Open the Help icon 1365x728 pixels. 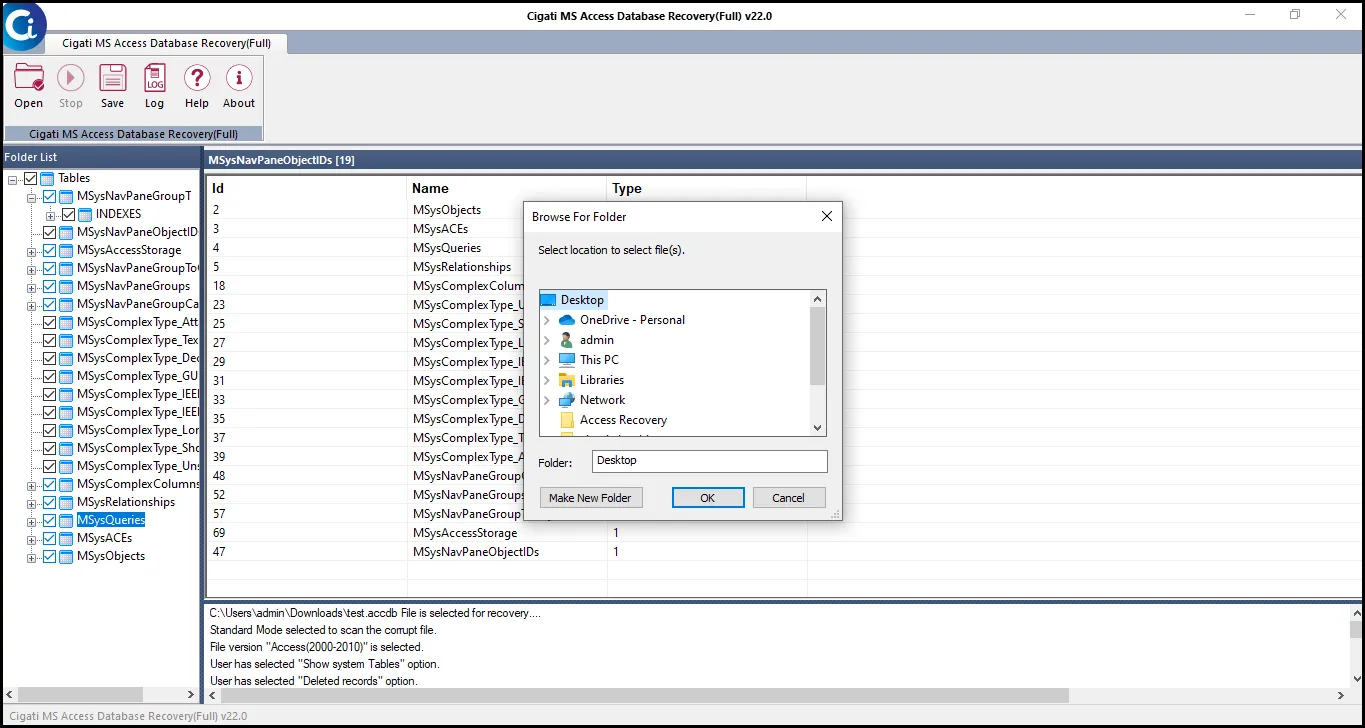197,78
